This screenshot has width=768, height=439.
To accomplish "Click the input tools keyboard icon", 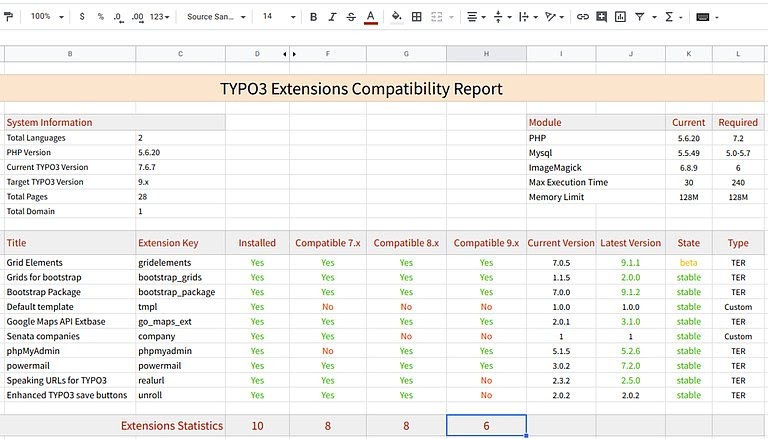I will 703,17.
